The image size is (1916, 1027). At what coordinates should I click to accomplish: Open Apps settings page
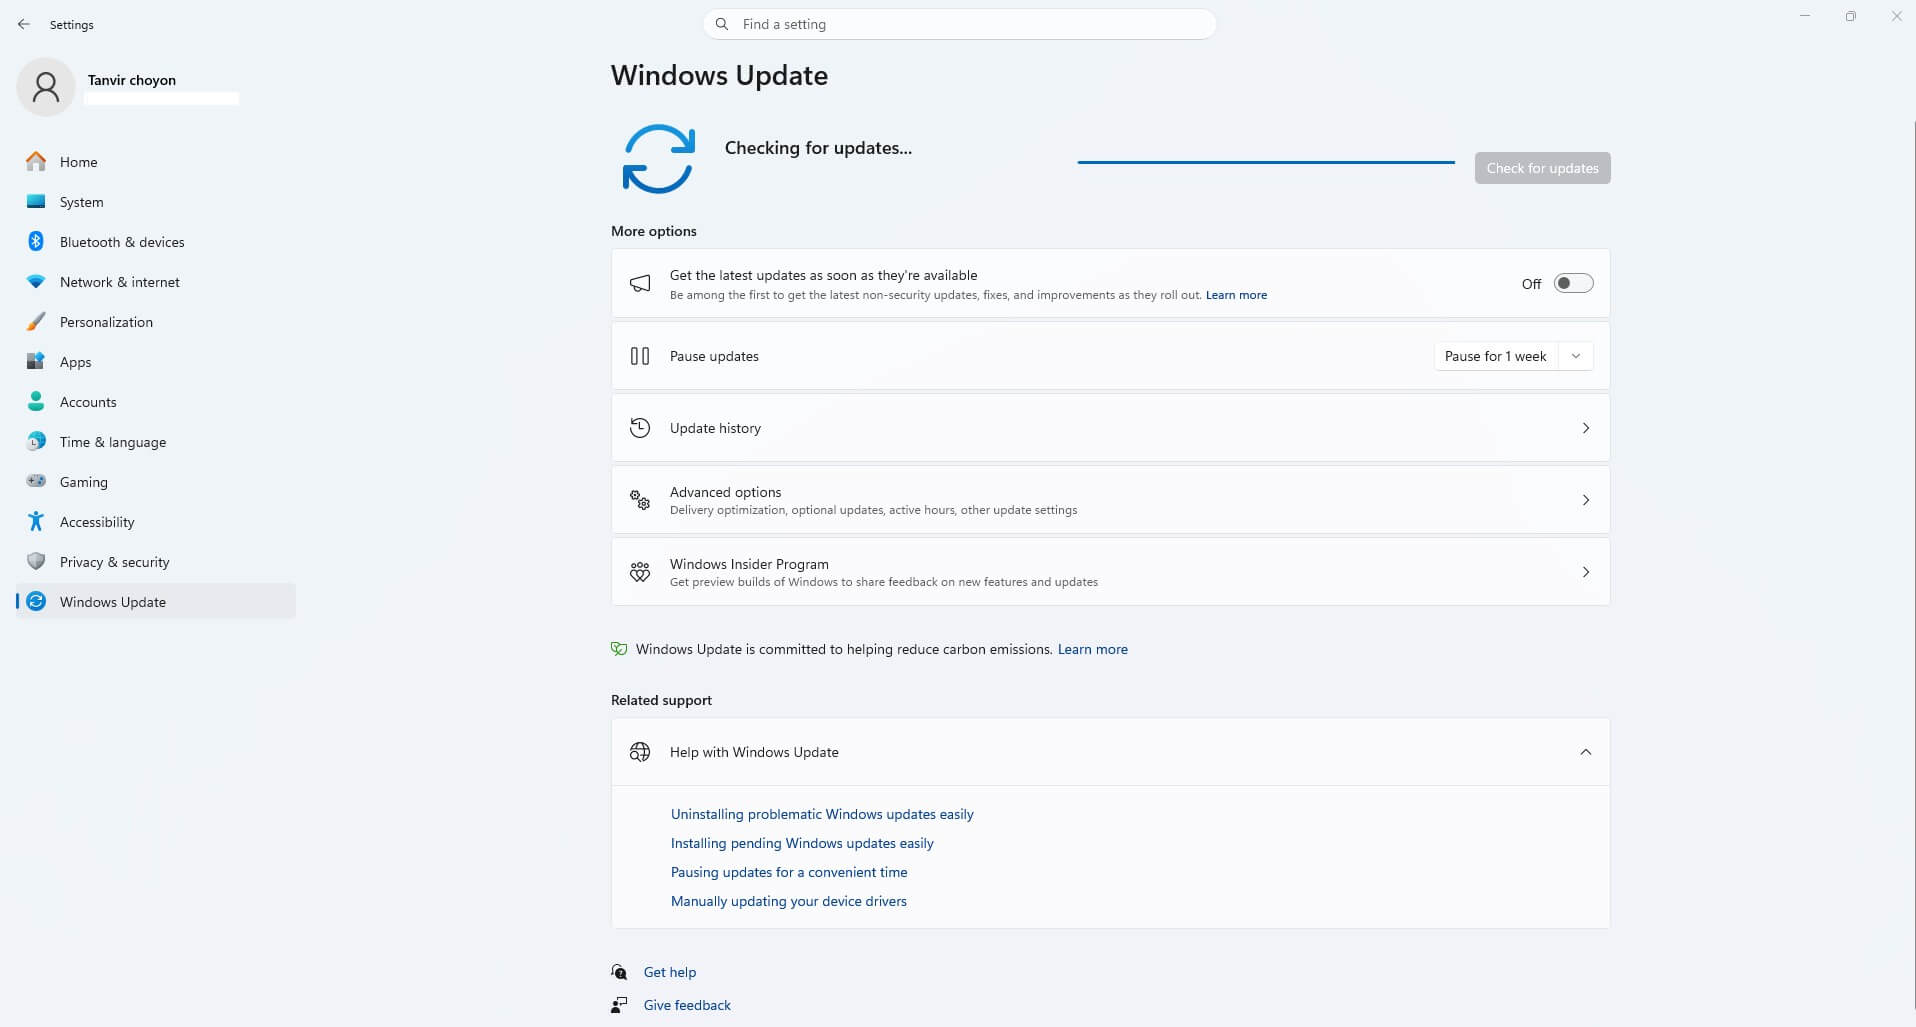point(156,361)
